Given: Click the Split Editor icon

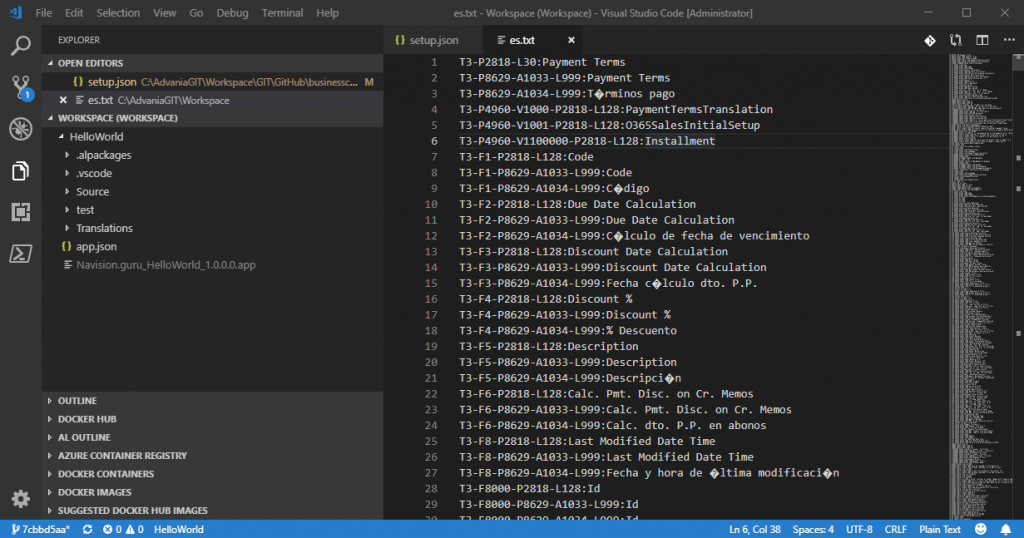Looking at the screenshot, I should coord(982,40).
